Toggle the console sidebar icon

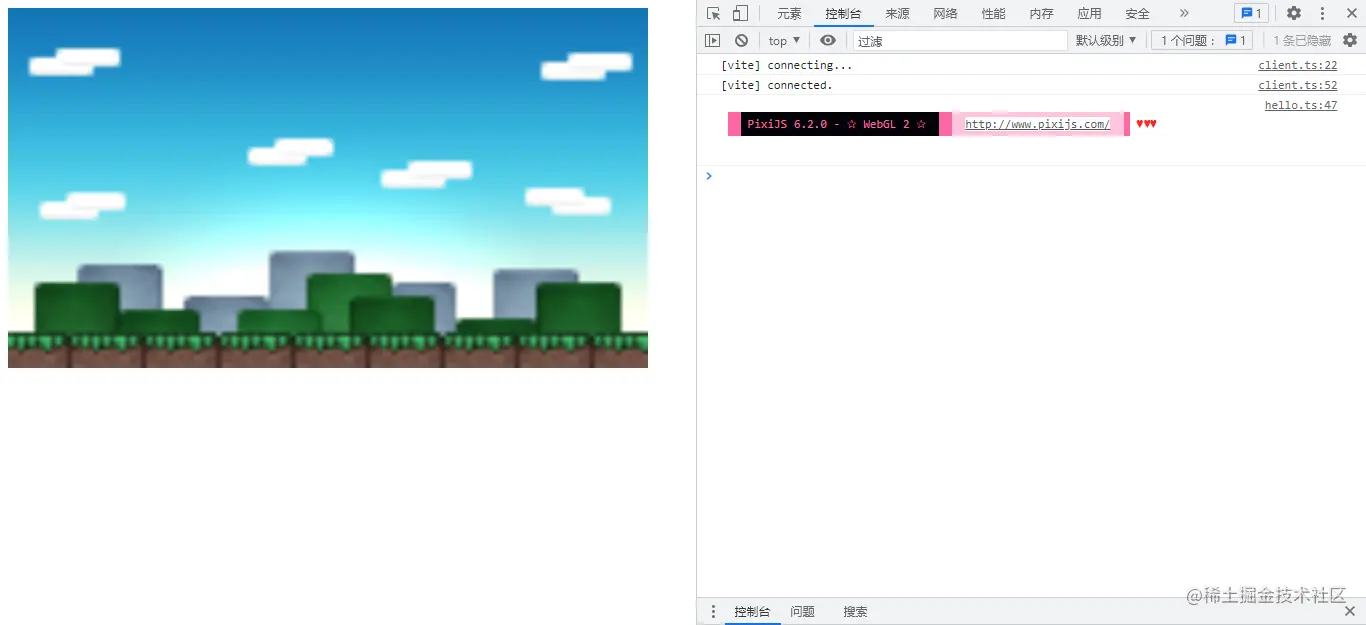712,40
